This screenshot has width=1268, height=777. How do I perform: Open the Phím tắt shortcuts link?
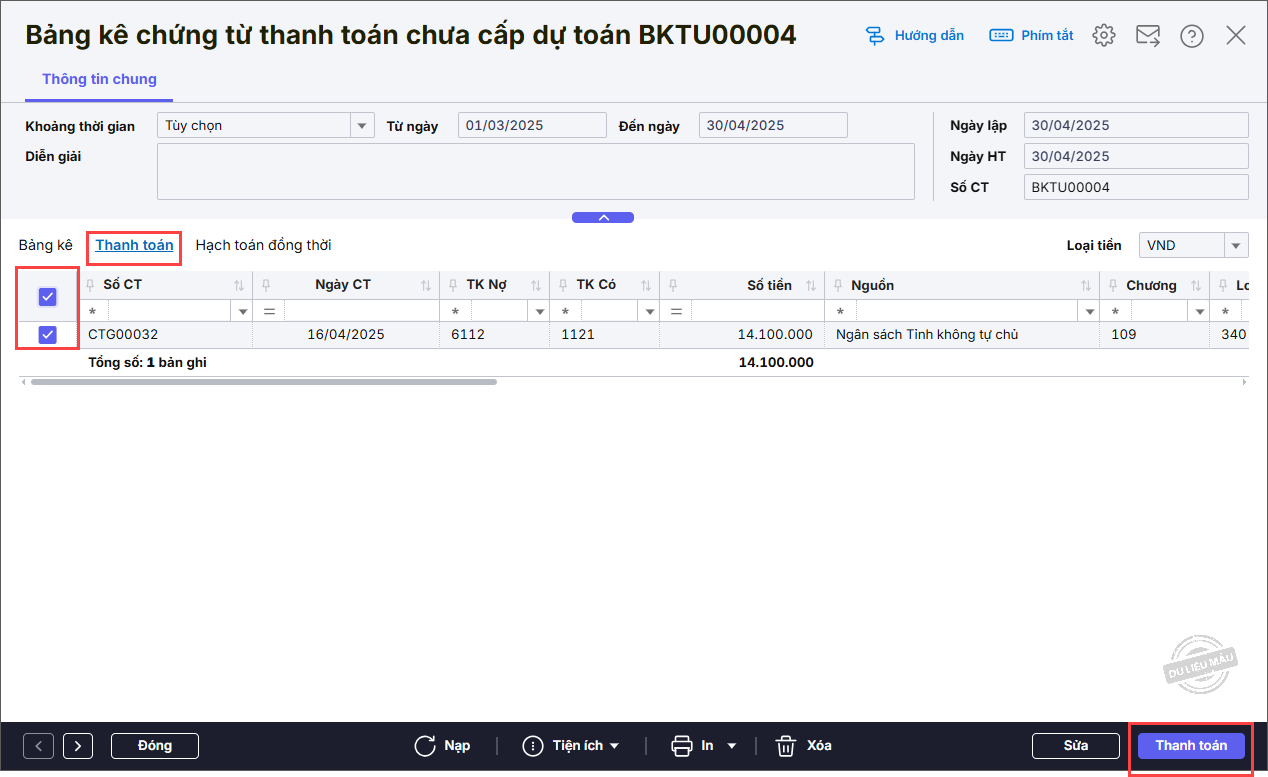pos(1031,35)
